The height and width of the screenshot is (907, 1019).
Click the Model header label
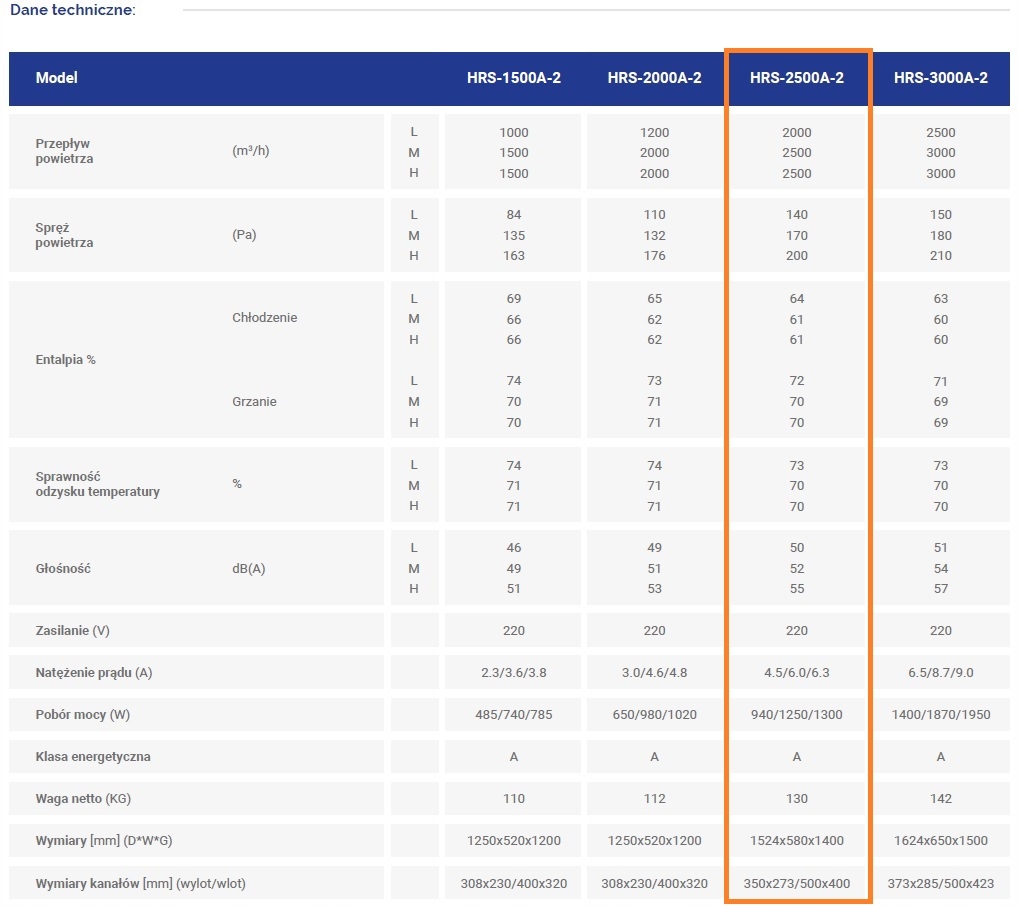(x=57, y=78)
